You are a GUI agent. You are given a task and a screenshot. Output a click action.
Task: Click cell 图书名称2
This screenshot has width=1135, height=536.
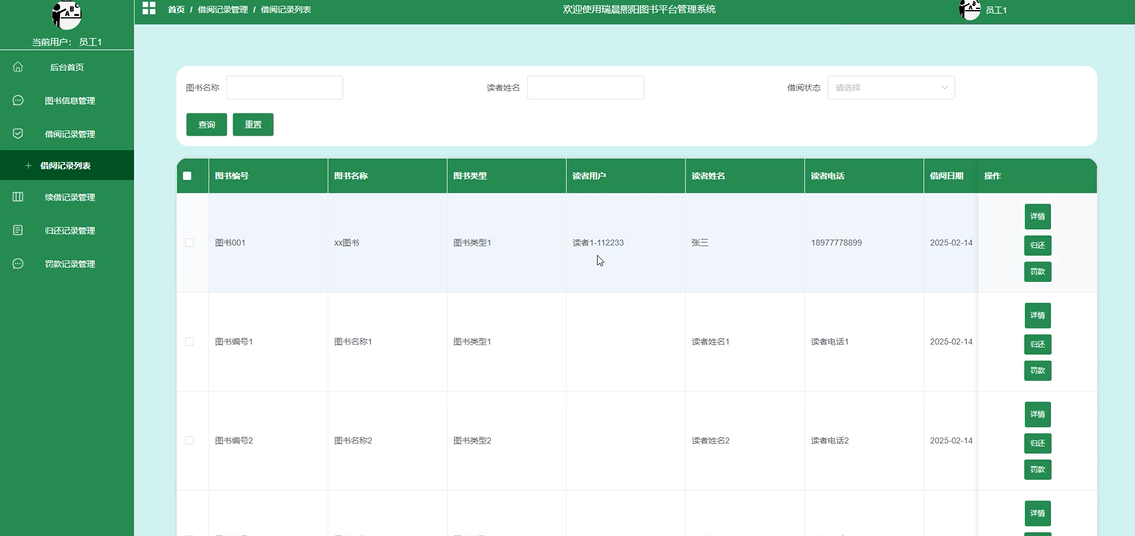tap(353, 440)
